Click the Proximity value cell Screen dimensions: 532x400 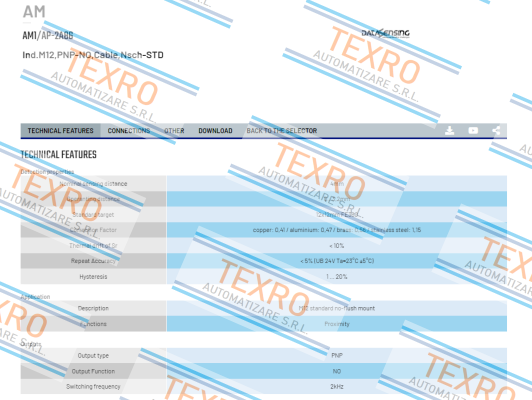[x=337, y=324]
